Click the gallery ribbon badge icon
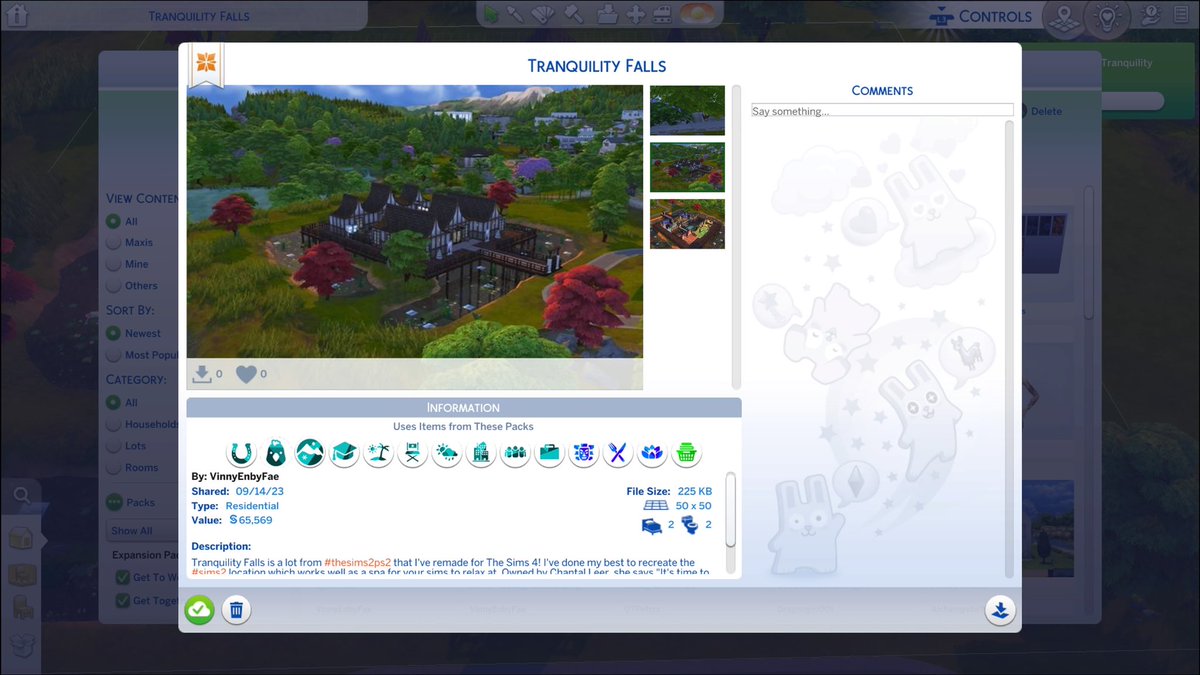The image size is (1200, 675). coord(205,66)
